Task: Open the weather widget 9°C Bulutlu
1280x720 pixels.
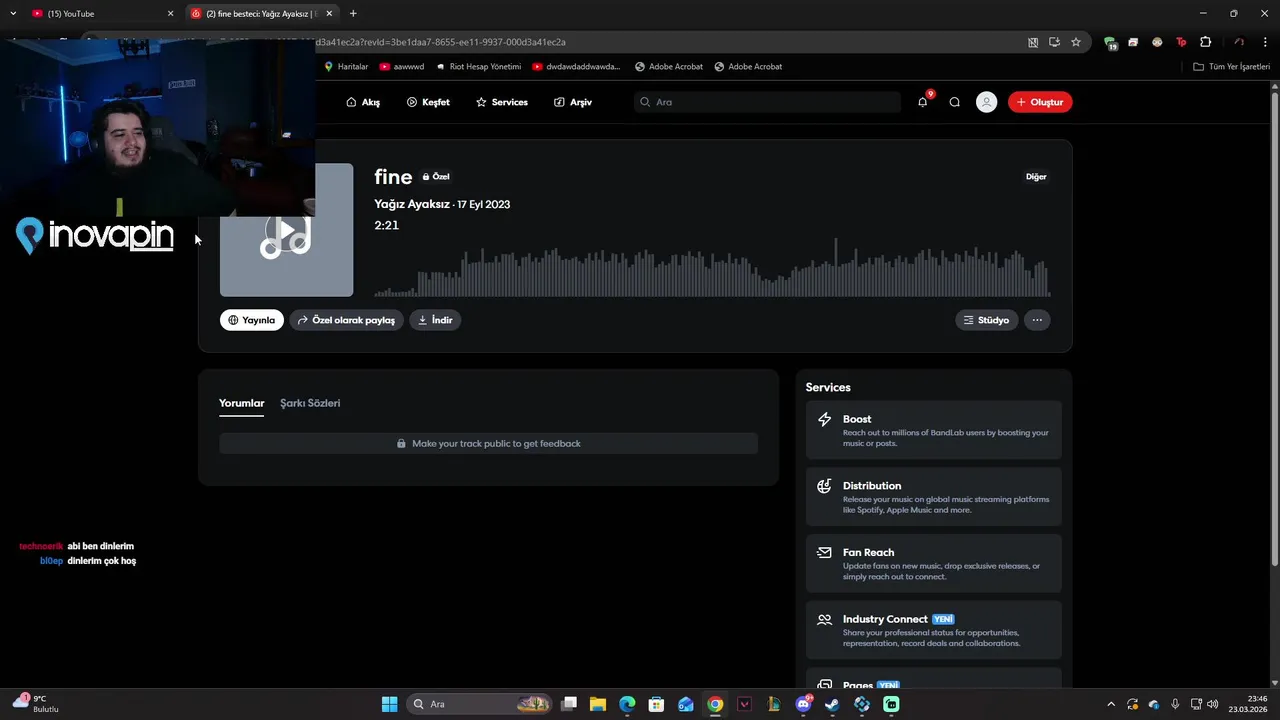Action: coord(36,704)
